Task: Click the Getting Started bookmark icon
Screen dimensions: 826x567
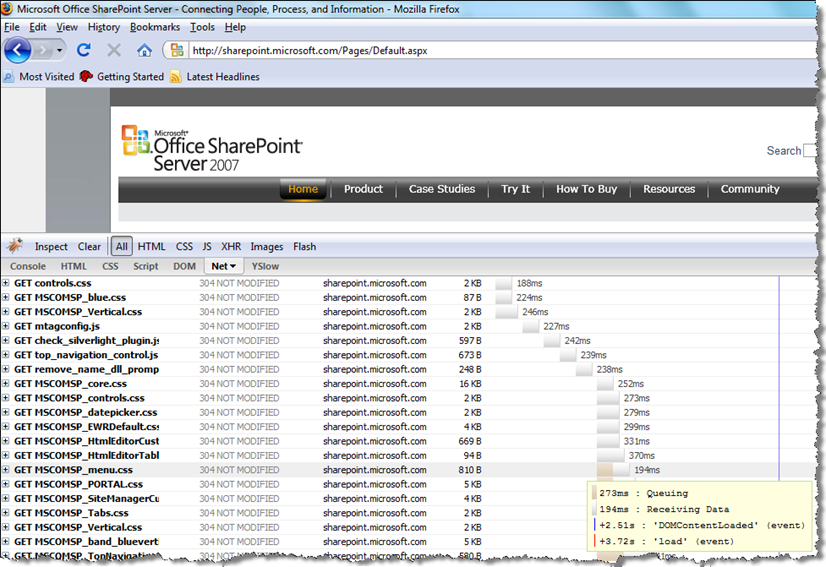Action: click(x=86, y=76)
